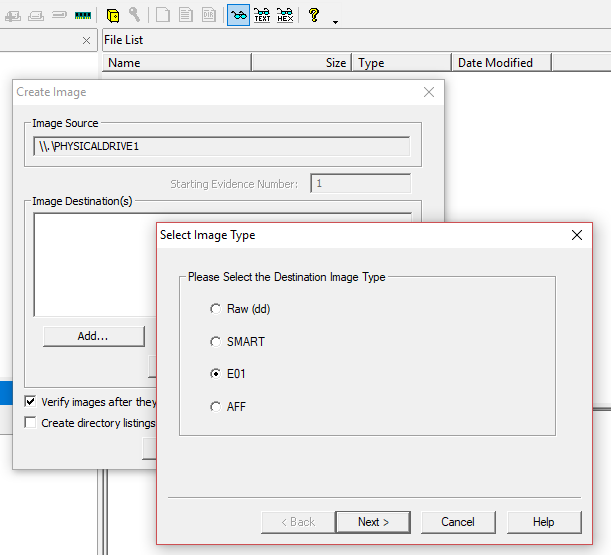
Task: Click the Obtain Protected Files icon
Action: (x=113, y=15)
